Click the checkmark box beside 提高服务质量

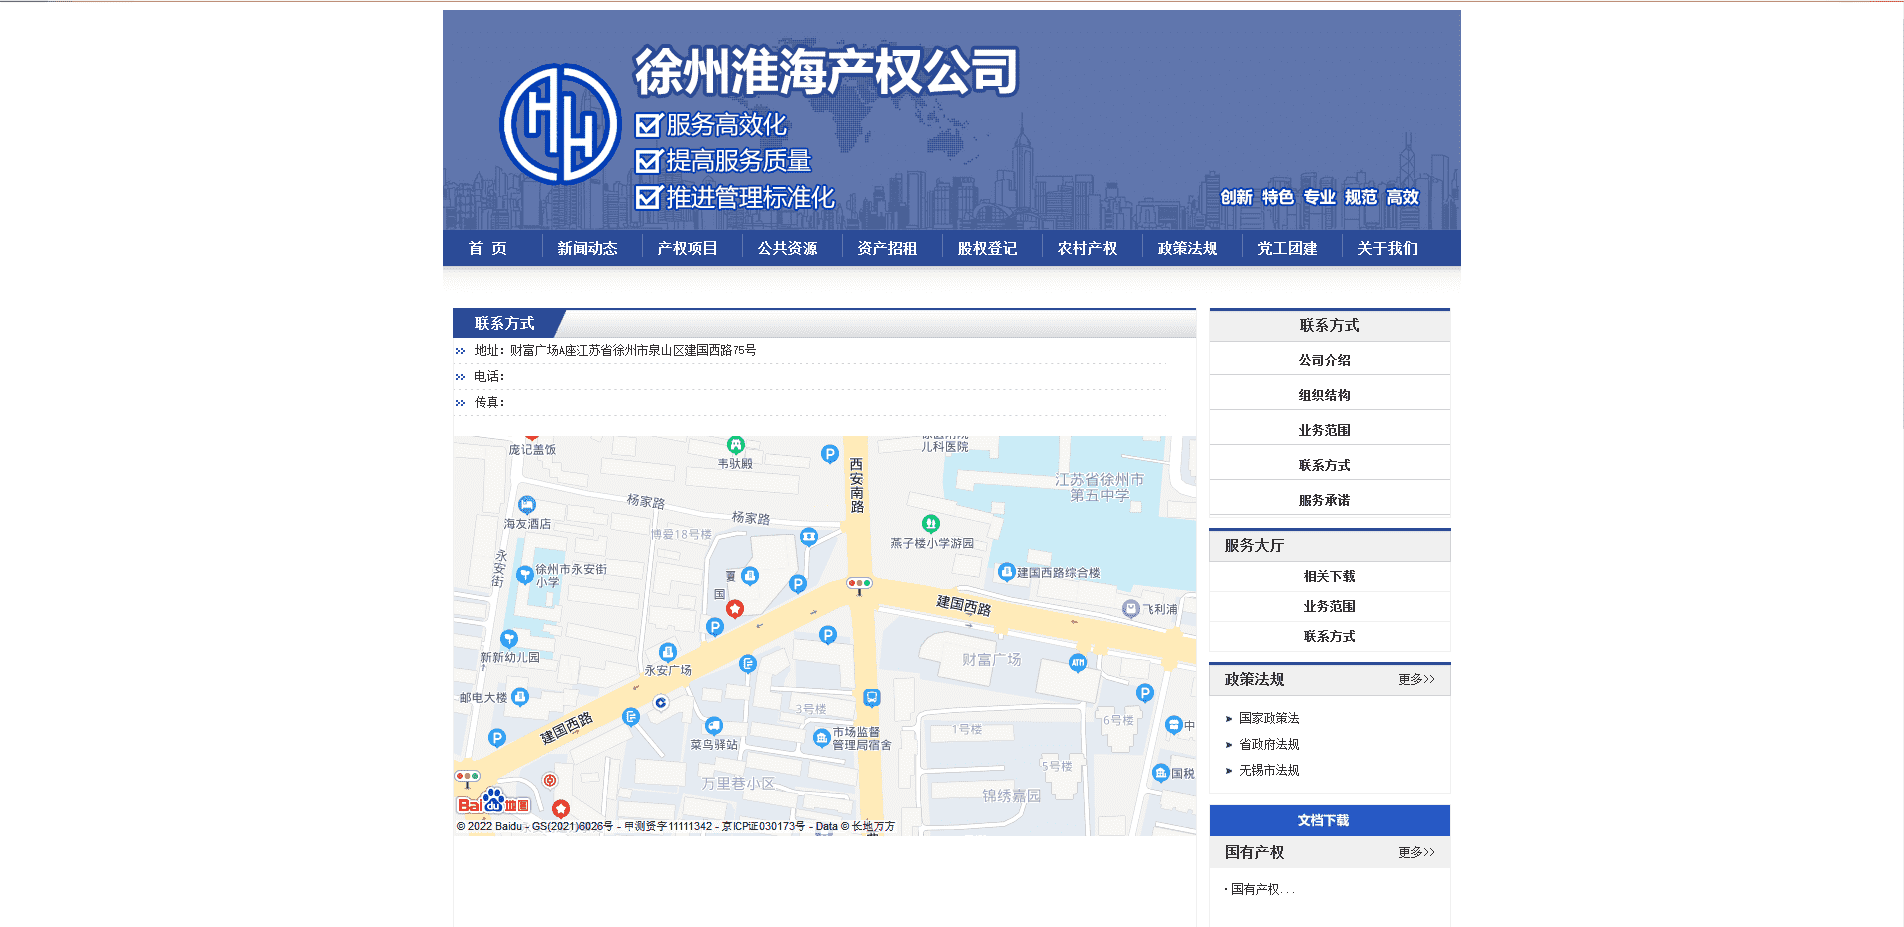[x=648, y=161]
